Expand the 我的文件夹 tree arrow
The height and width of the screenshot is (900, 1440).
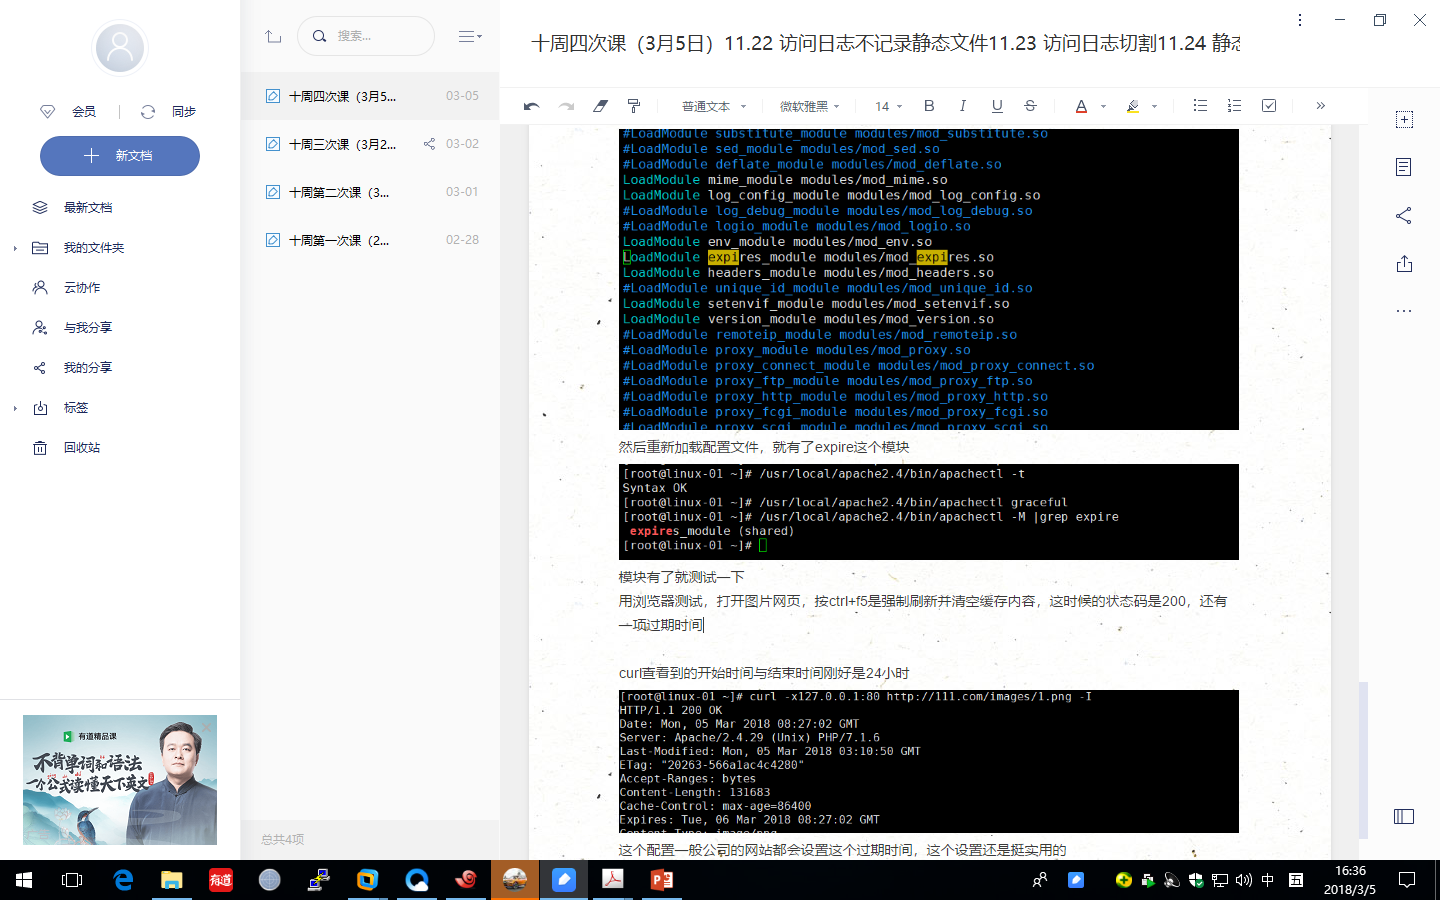point(15,248)
